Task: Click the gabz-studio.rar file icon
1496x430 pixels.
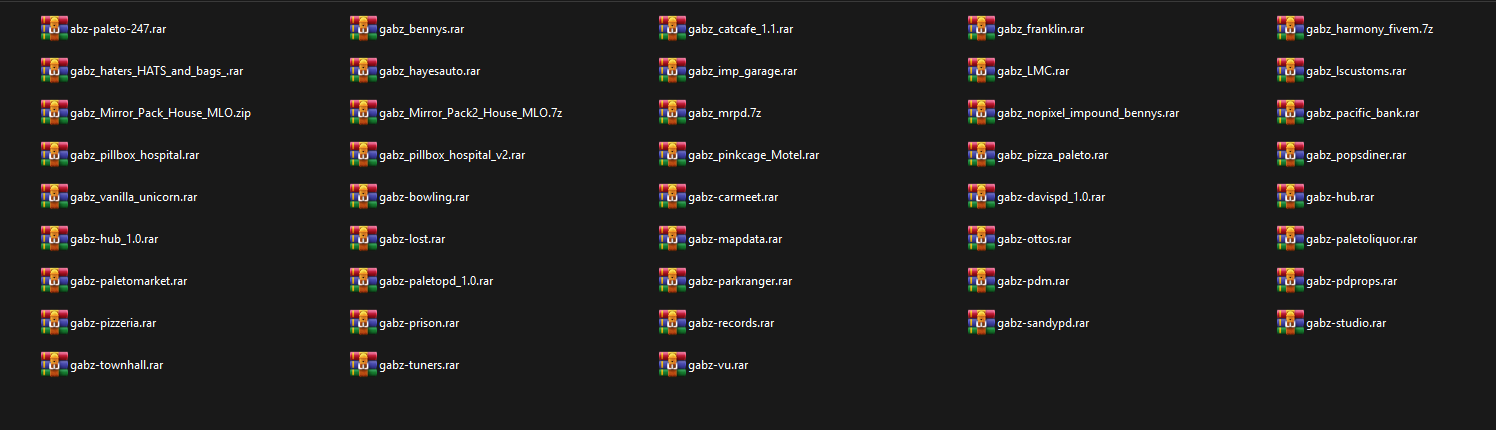Action: 1289,323
